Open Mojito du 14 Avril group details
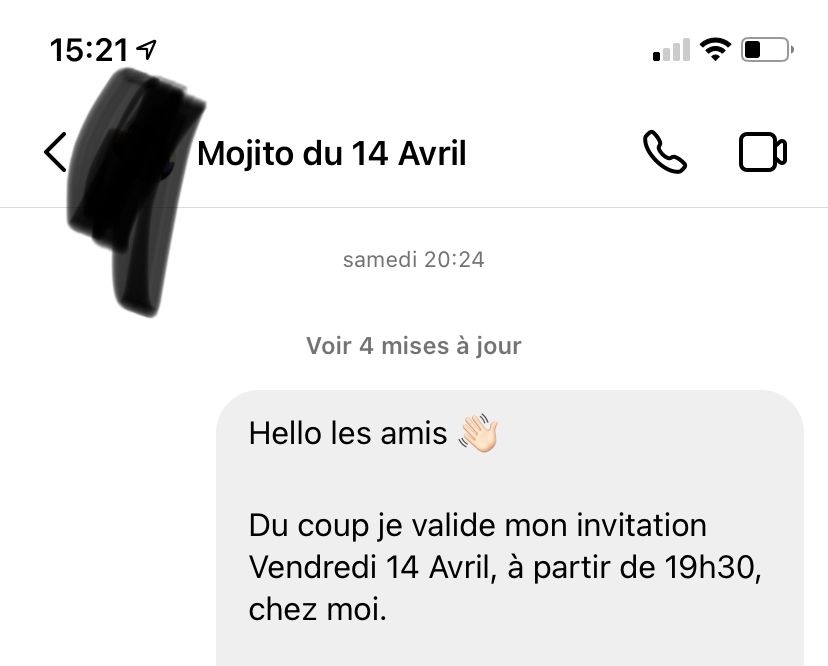828x666 pixels. tap(332, 154)
